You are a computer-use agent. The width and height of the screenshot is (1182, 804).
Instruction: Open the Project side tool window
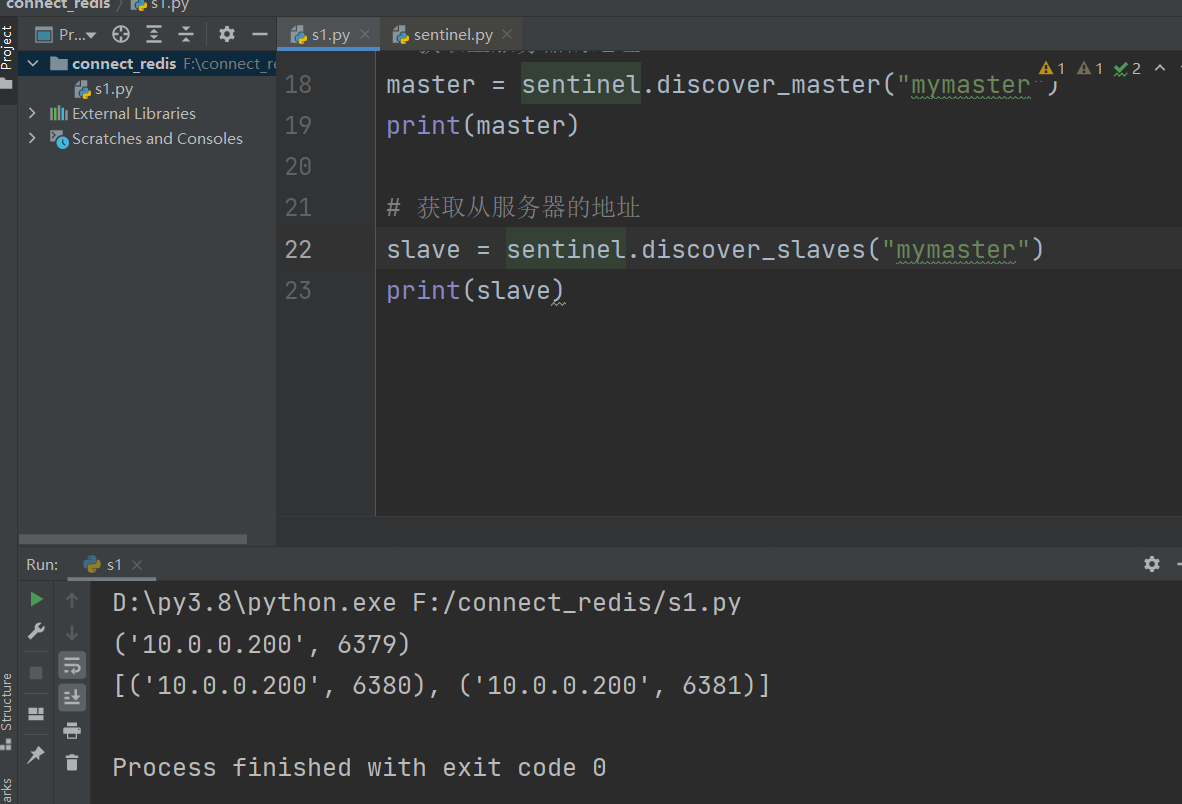(7, 56)
